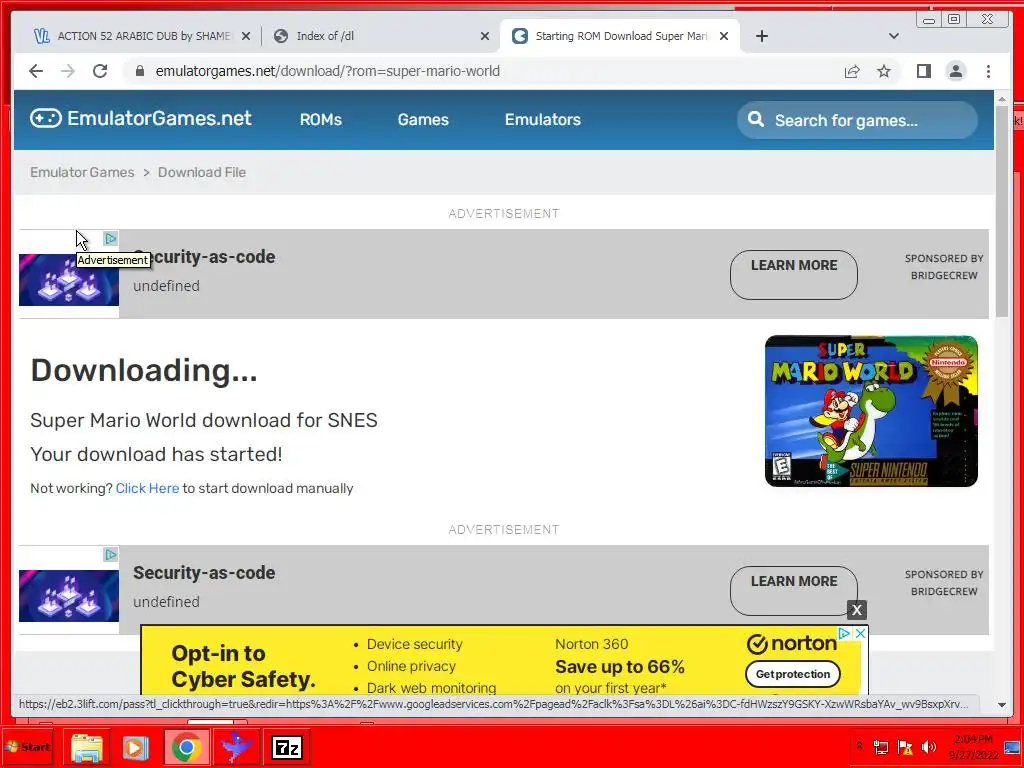1024x768 pixels.
Task: Open the share page icon in address bar
Action: click(852, 71)
